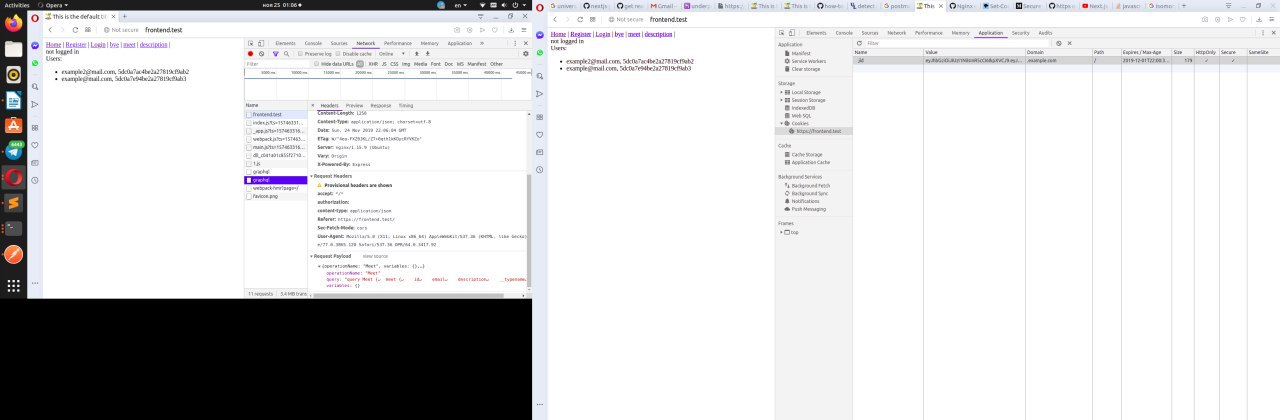Click the cookies Filter input field
Viewport: 1280px width, 420px height.
(x=958, y=43)
